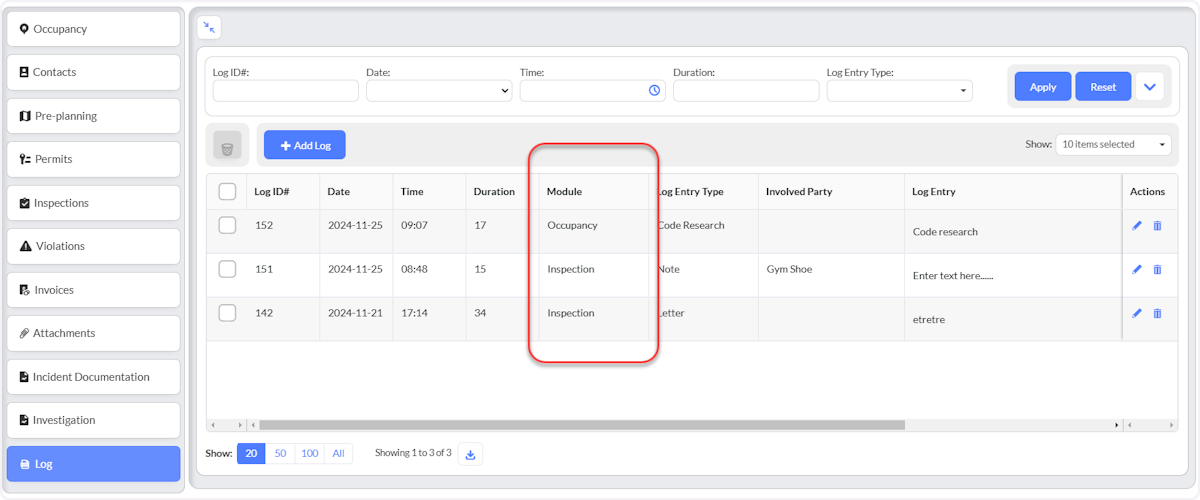Image resolution: width=1200 pixels, height=500 pixels.
Task: Click the 2024-11-21 date cell
Action: 356,313
